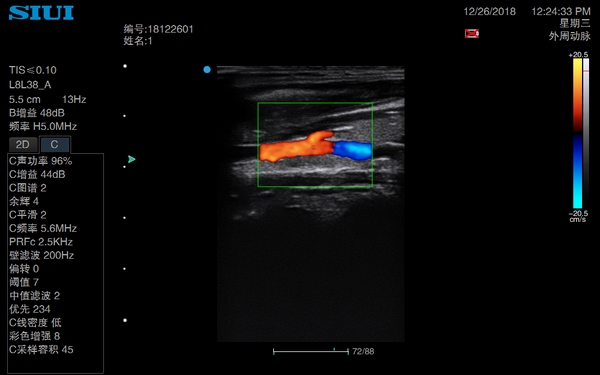Click the green focus position arrow
The width and height of the screenshot is (600, 375).
[x=132, y=159]
